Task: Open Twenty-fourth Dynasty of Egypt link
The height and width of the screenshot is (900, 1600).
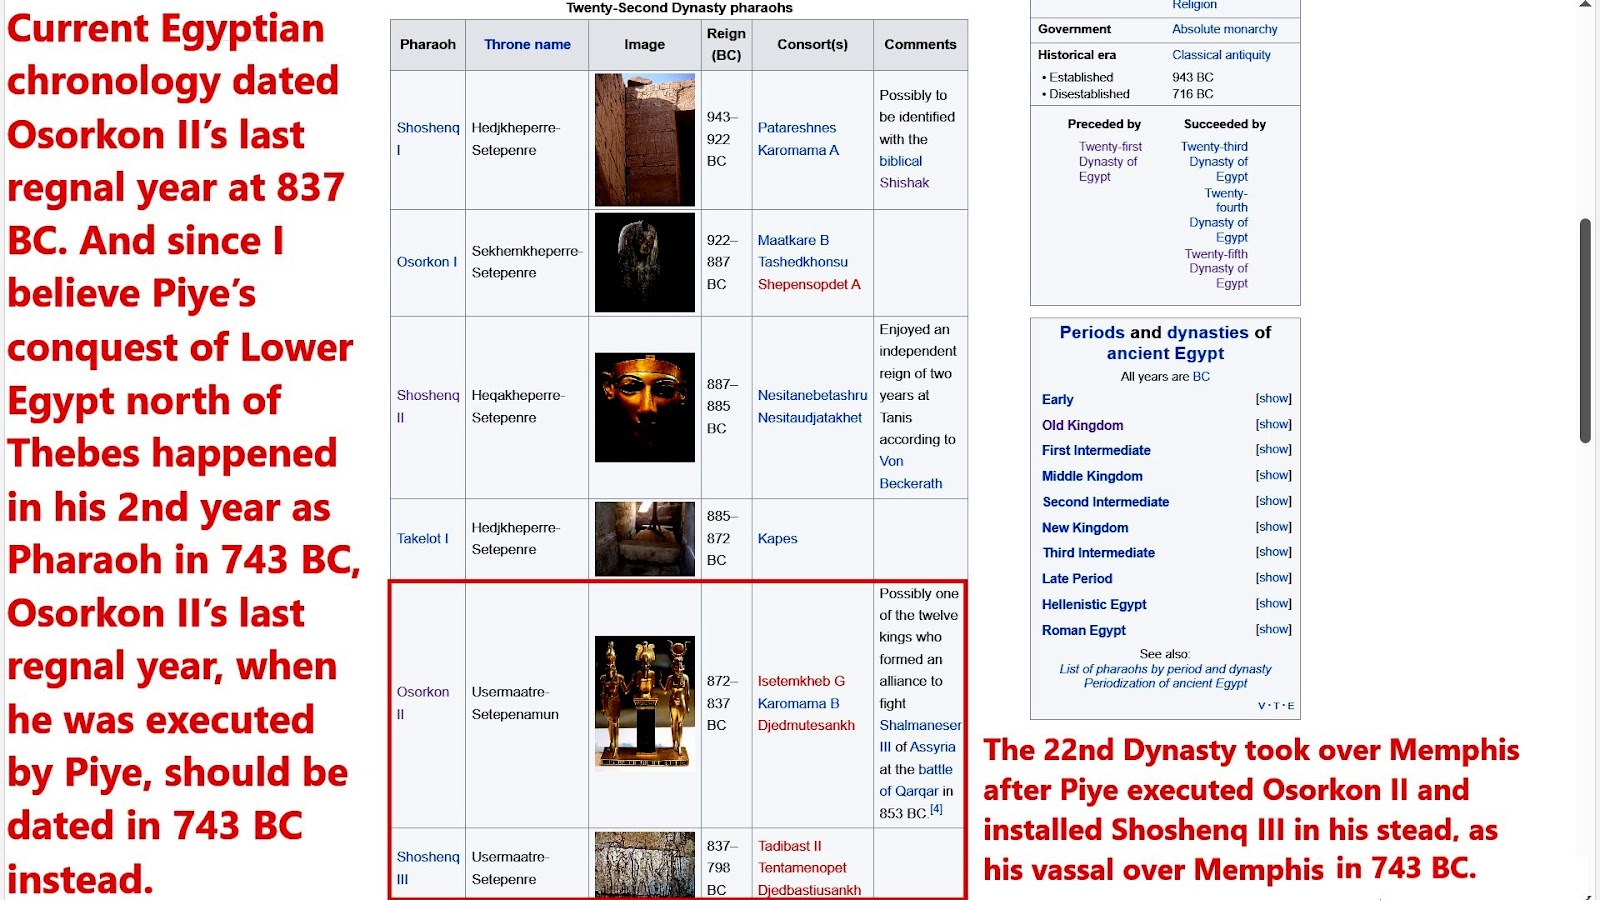Action: pyautogui.click(x=1219, y=215)
